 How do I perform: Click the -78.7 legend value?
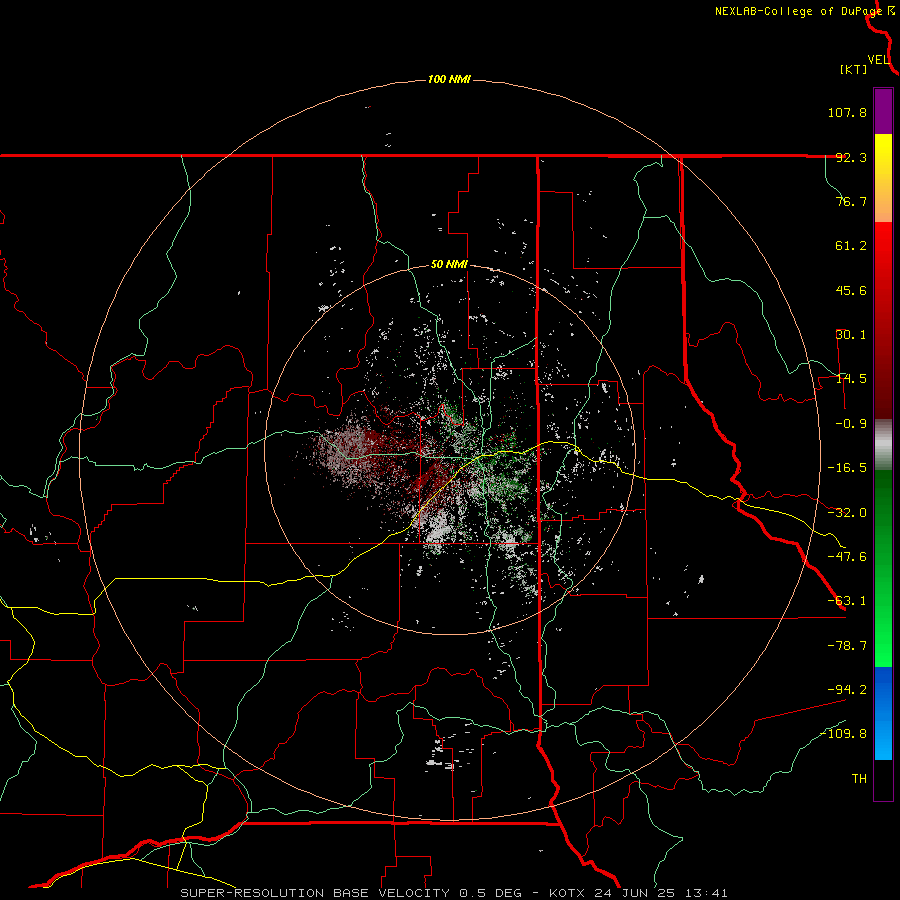click(x=847, y=646)
